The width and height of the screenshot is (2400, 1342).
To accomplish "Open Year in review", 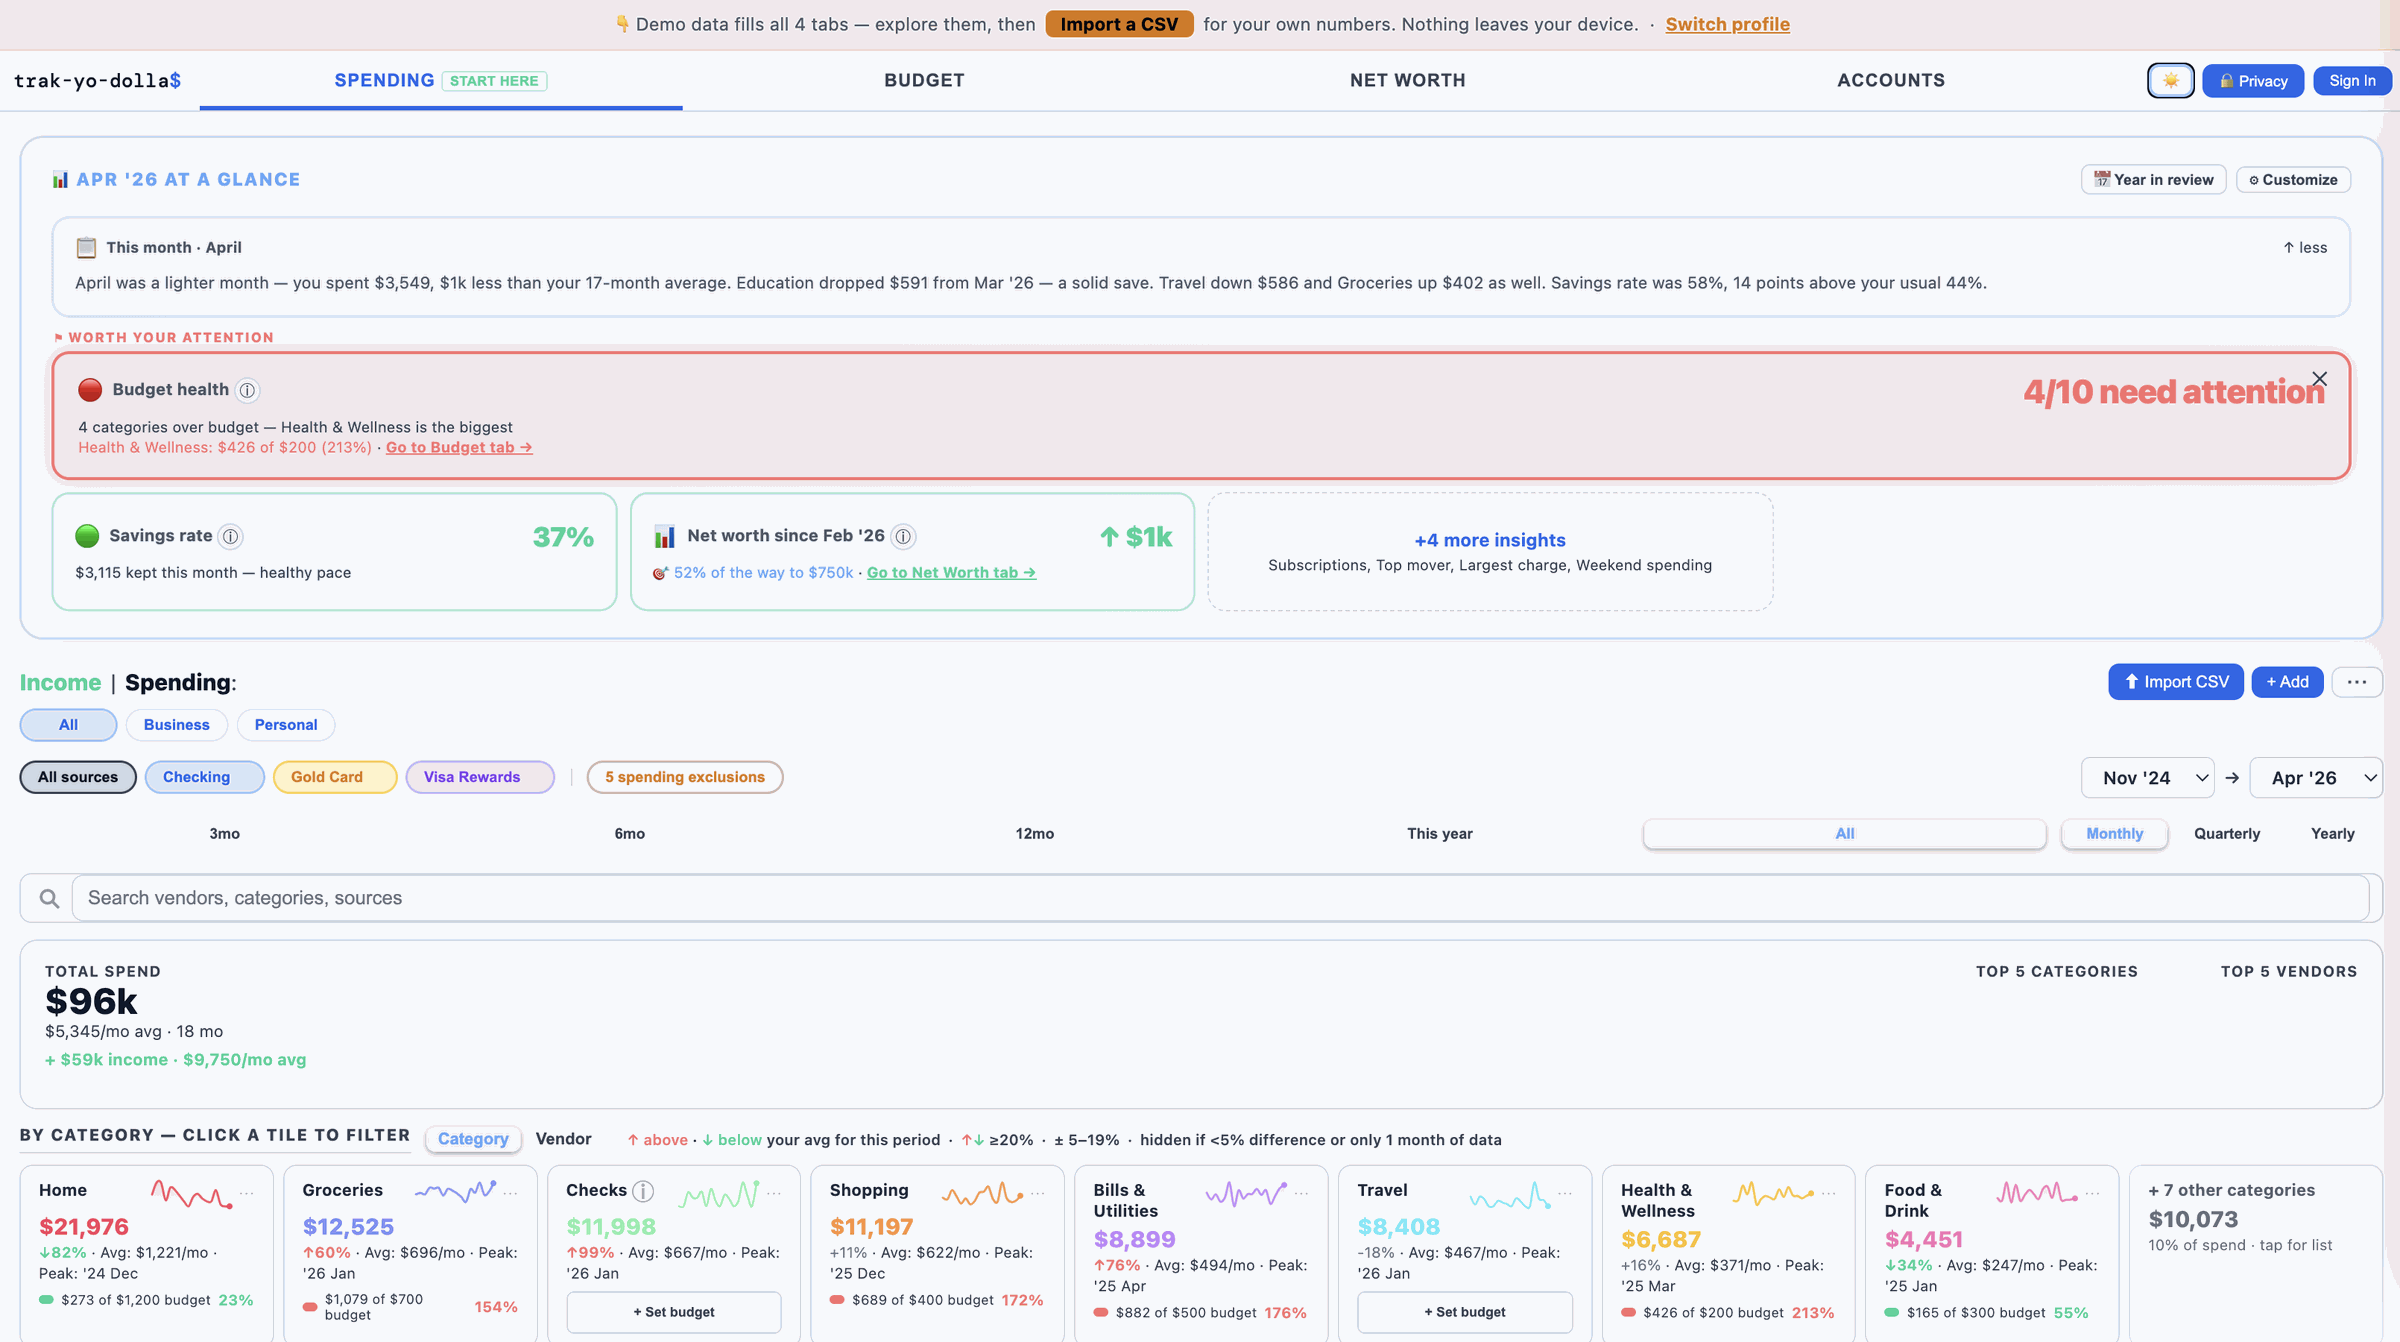I will 2153,180.
